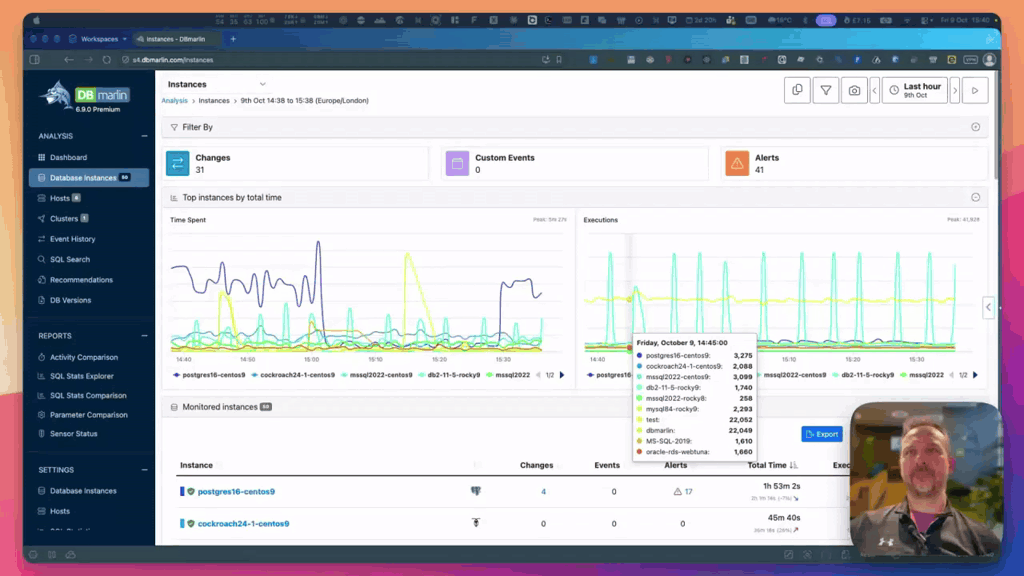Click the SQL Stats Explorer icon
1024x576 pixels.
click(x=42, y=376)
